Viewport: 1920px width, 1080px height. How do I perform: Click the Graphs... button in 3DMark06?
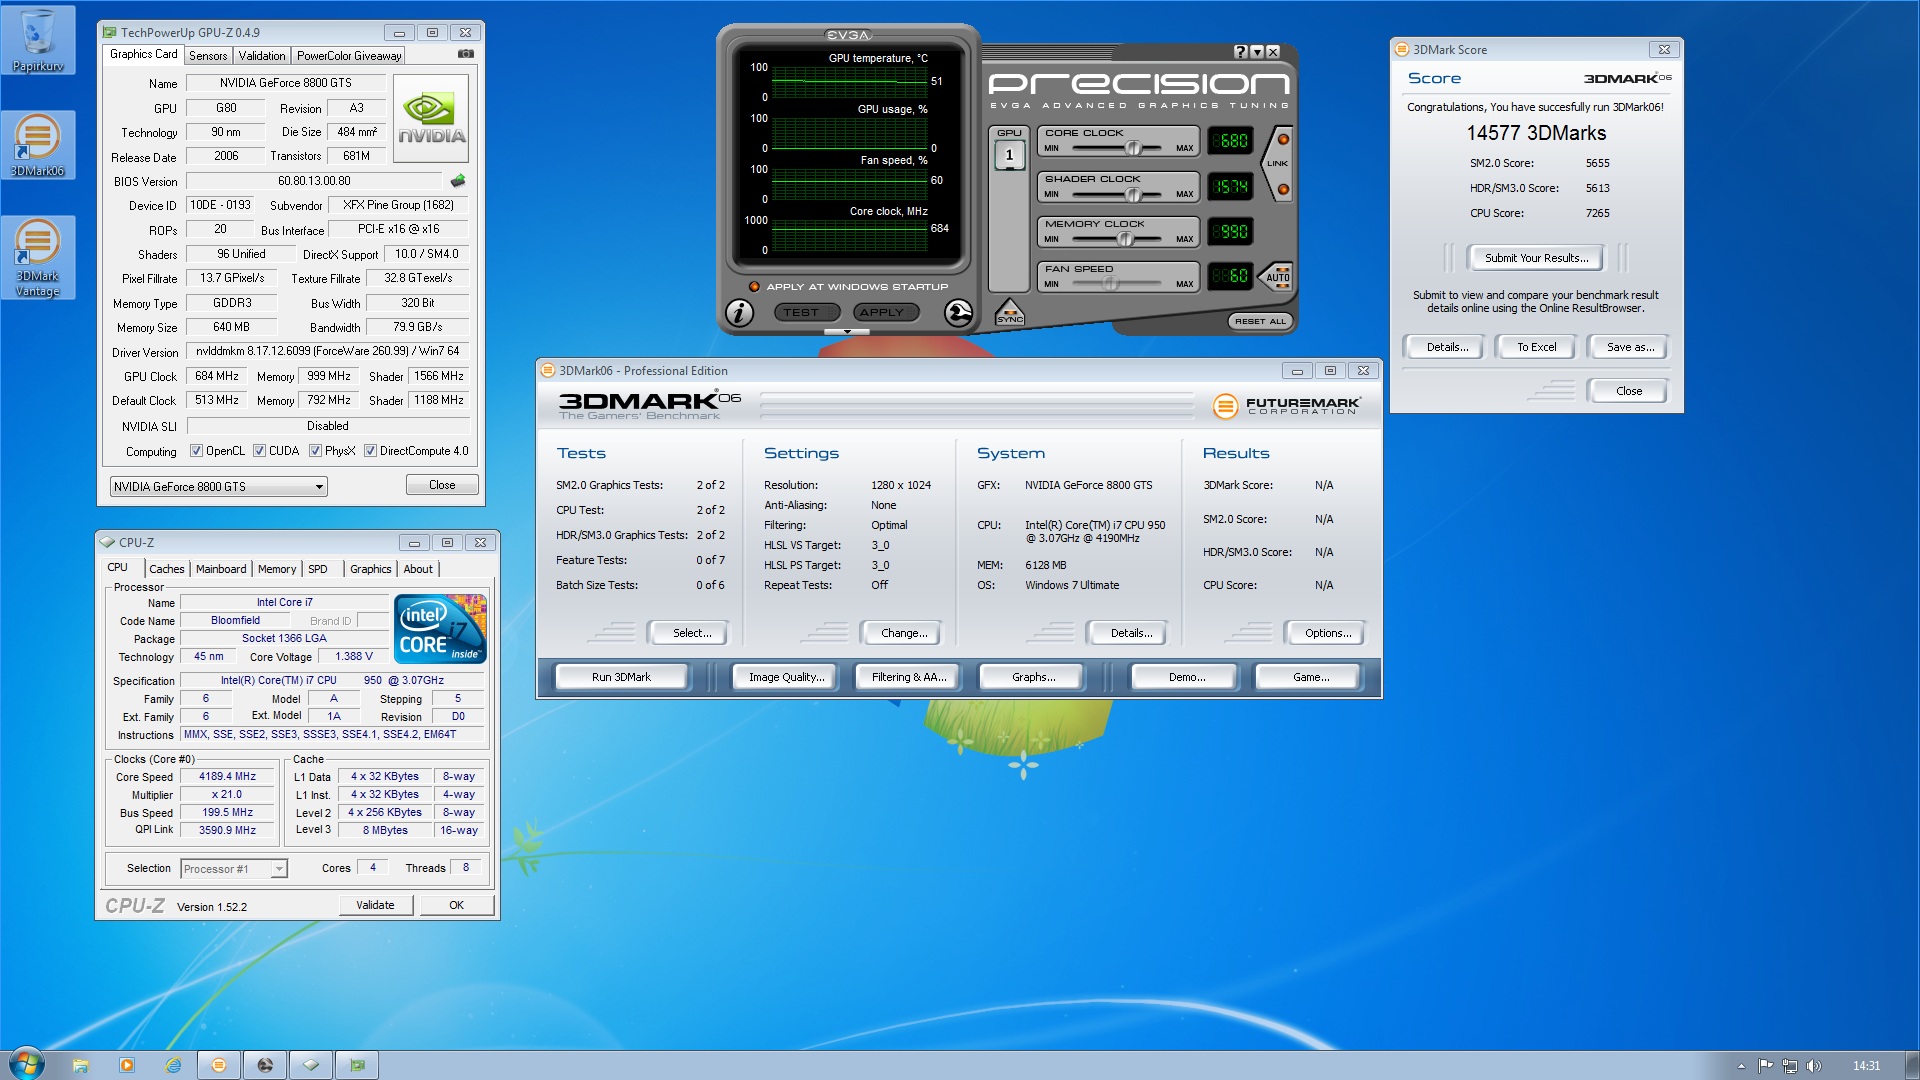click(1033, 677)
